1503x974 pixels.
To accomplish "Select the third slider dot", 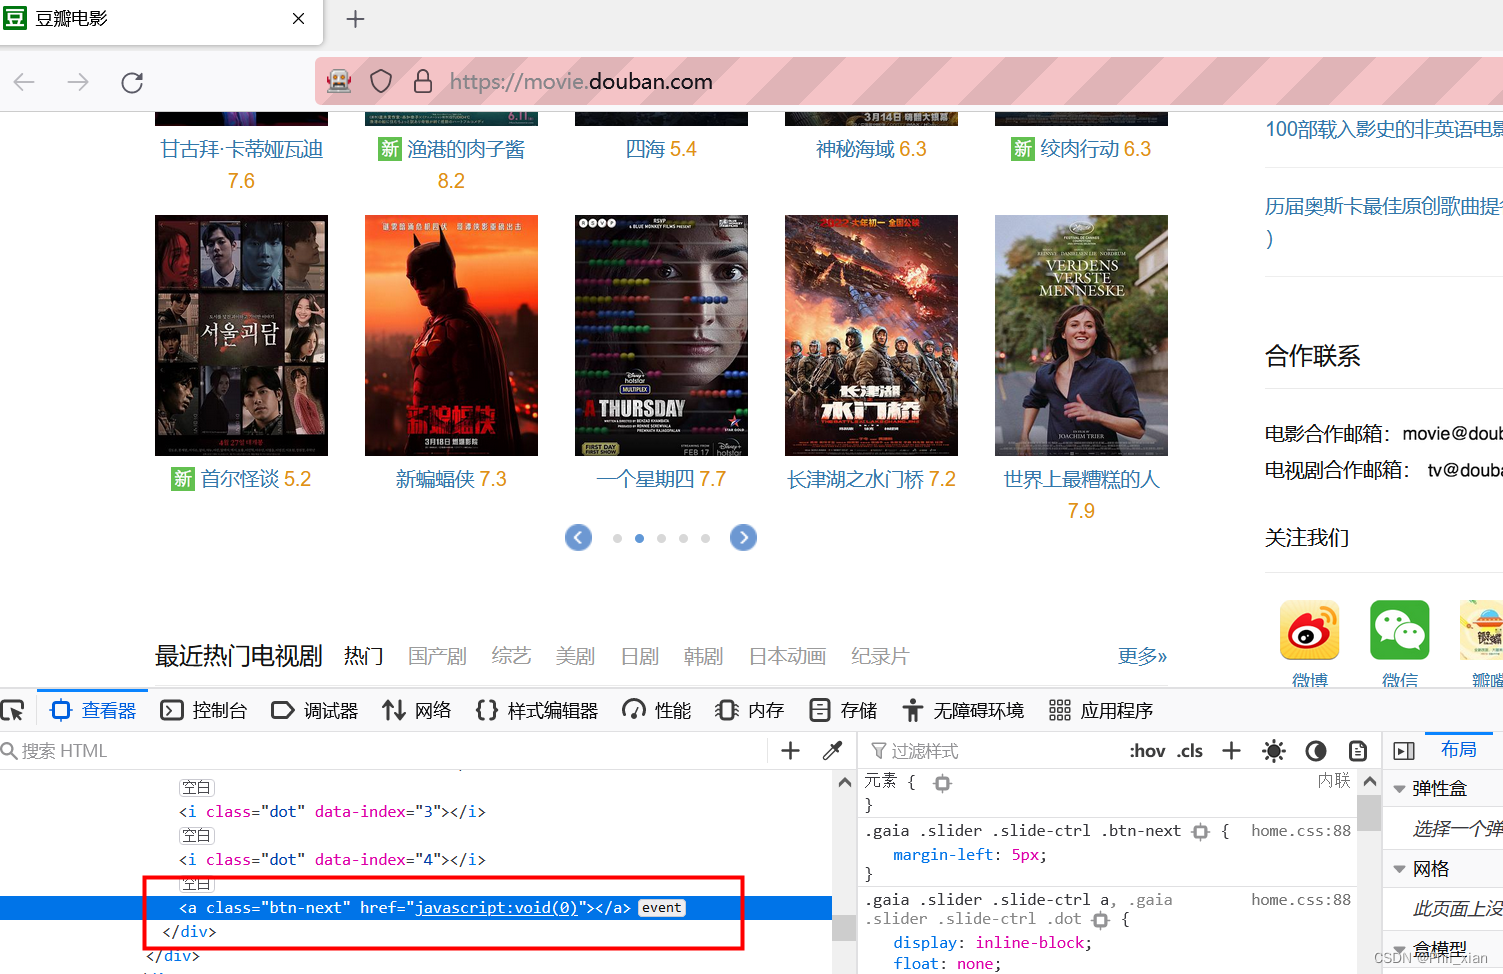I will click(x=661, y=538).
